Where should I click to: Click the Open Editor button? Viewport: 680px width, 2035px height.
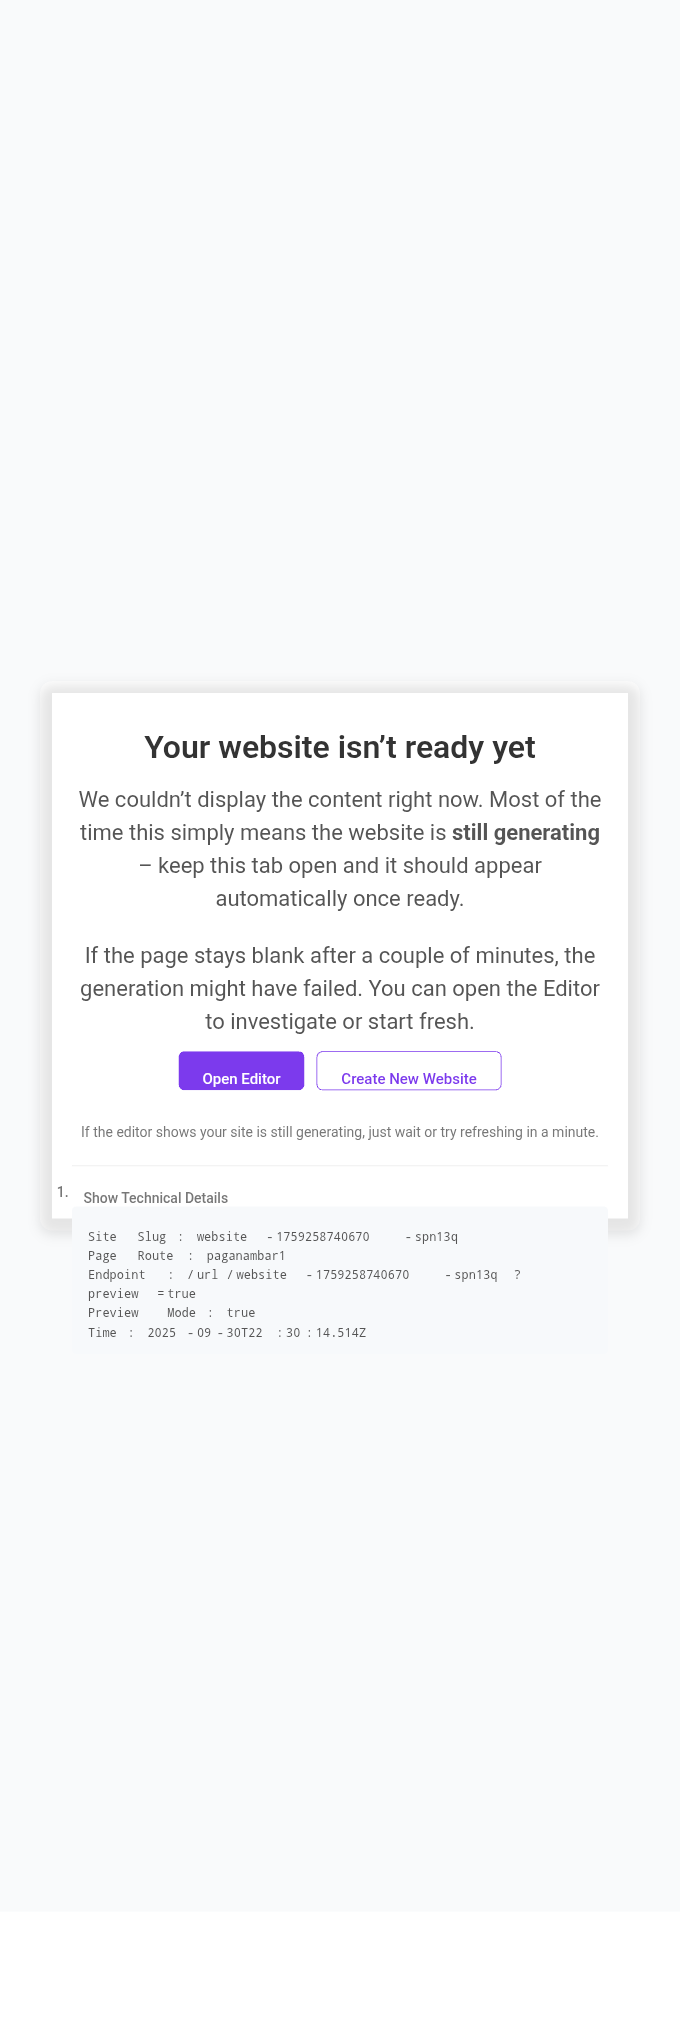point(241,1072)
